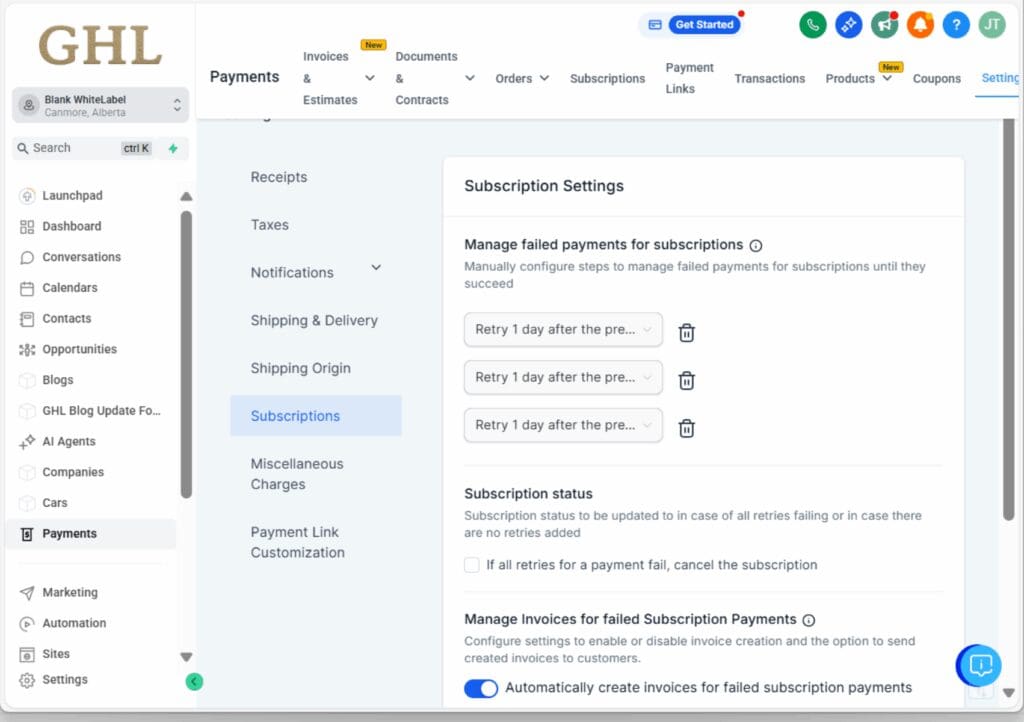Open Taxes settings in the side menu

tap(270, 225)
